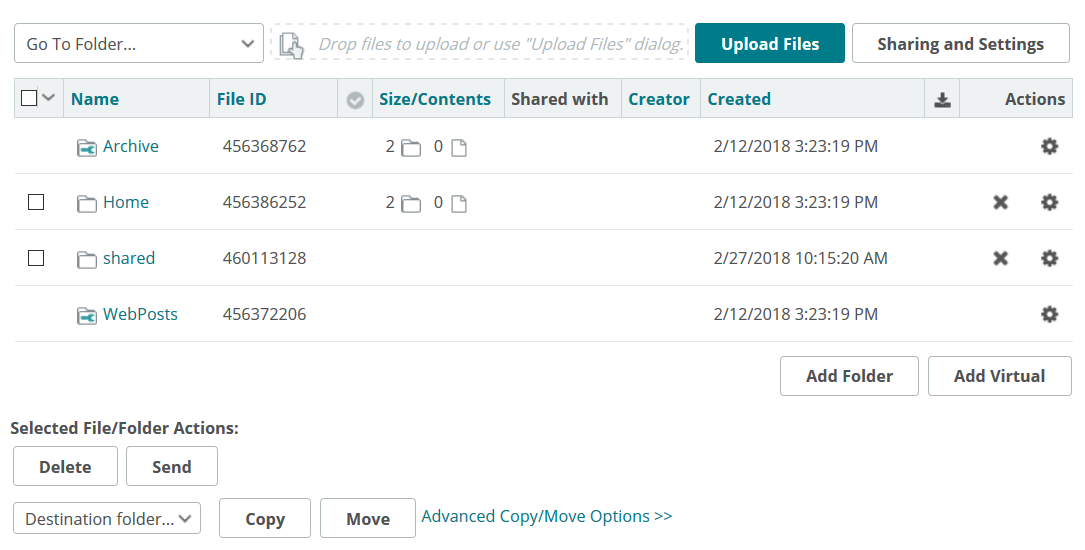
Task: Delete Home folder using X icon
Action: (x=1000, y=203)
